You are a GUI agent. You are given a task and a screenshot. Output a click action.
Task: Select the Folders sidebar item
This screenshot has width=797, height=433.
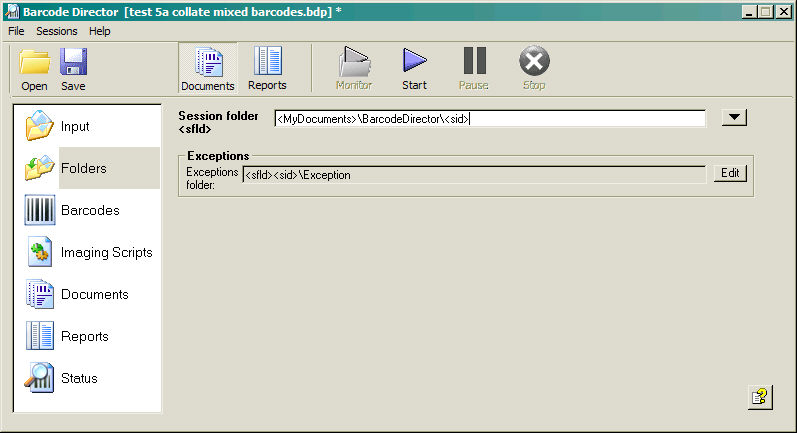click(83, 168)
